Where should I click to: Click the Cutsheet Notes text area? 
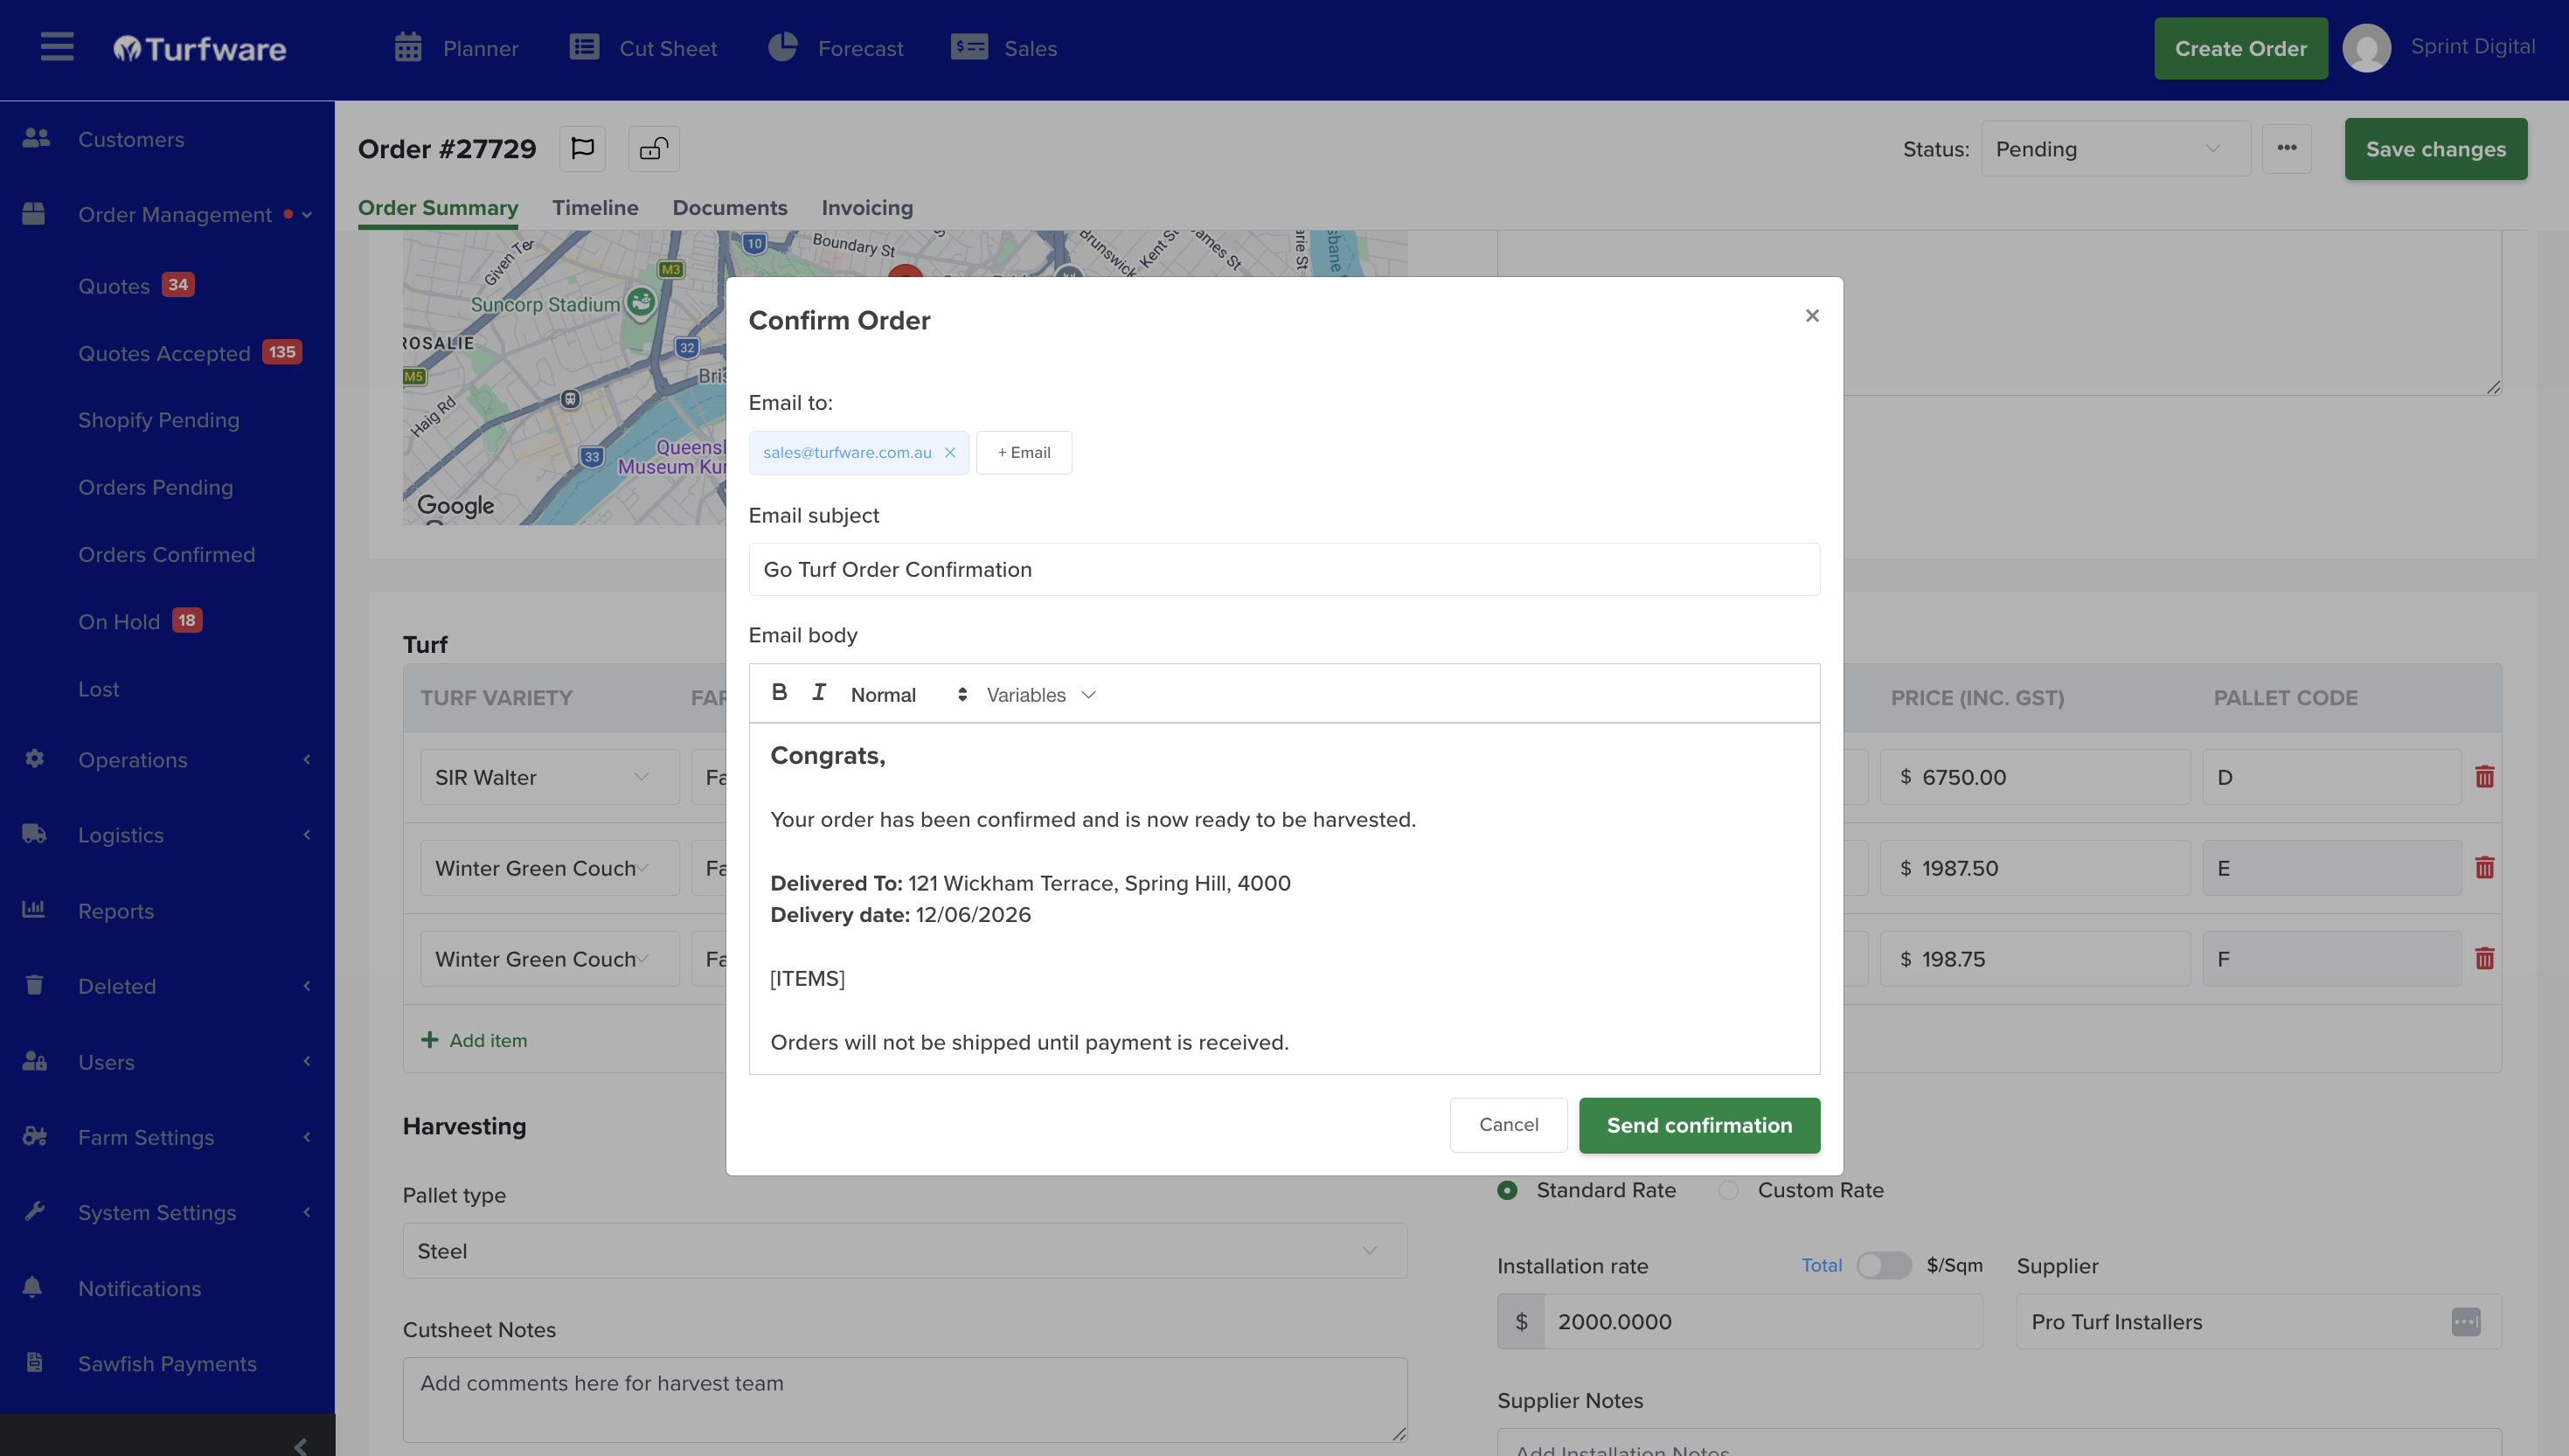pyautogui.click(x=904, y=1399)
